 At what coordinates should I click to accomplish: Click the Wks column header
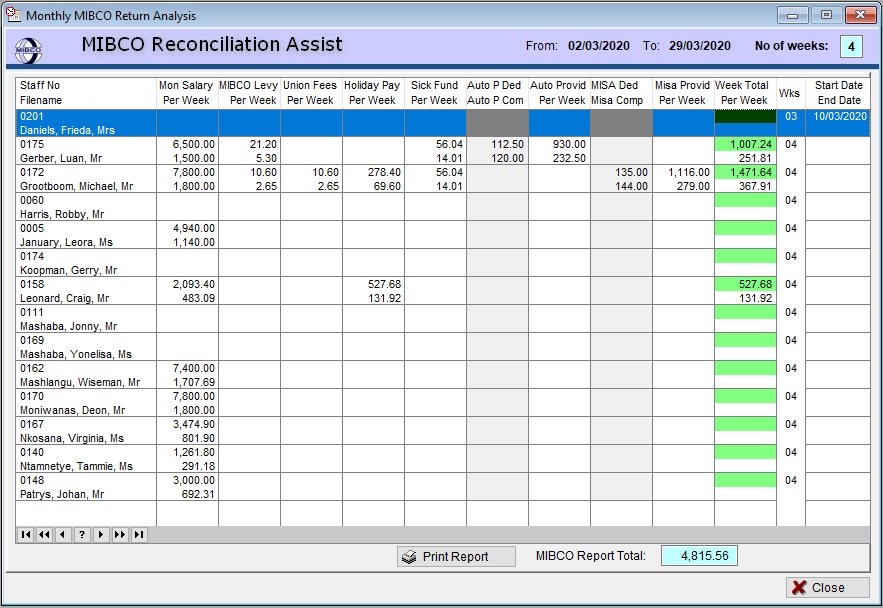(x=790, y=93)
